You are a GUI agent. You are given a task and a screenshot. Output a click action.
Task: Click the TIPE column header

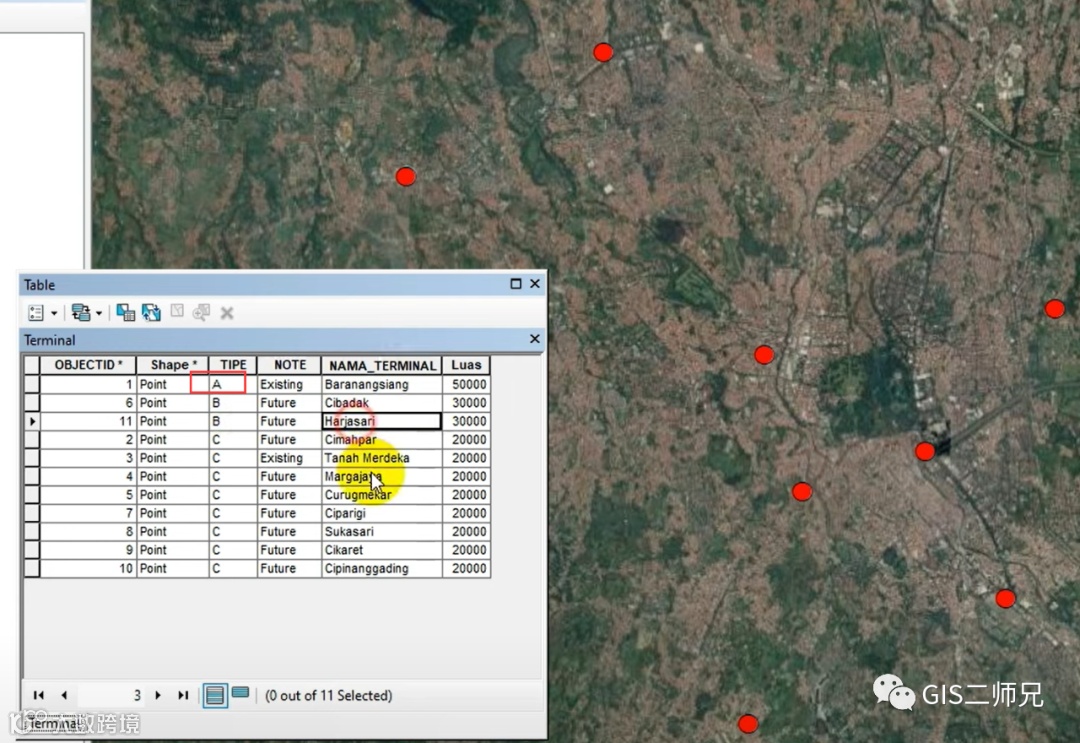point(233,365)
